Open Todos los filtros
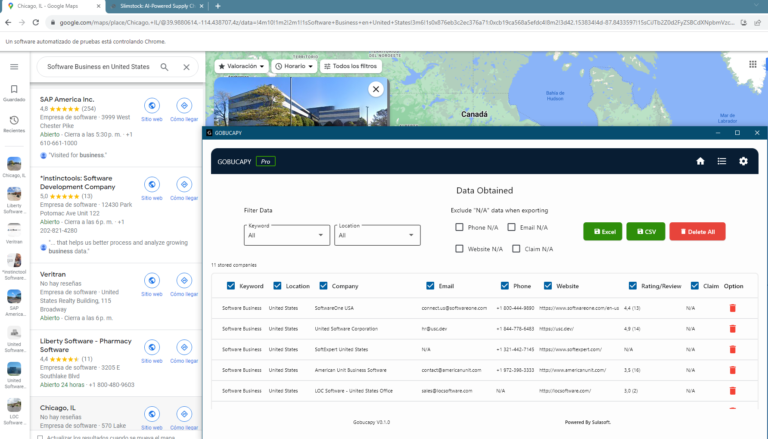This screenshot has width=768, height=439. (351, 66)
